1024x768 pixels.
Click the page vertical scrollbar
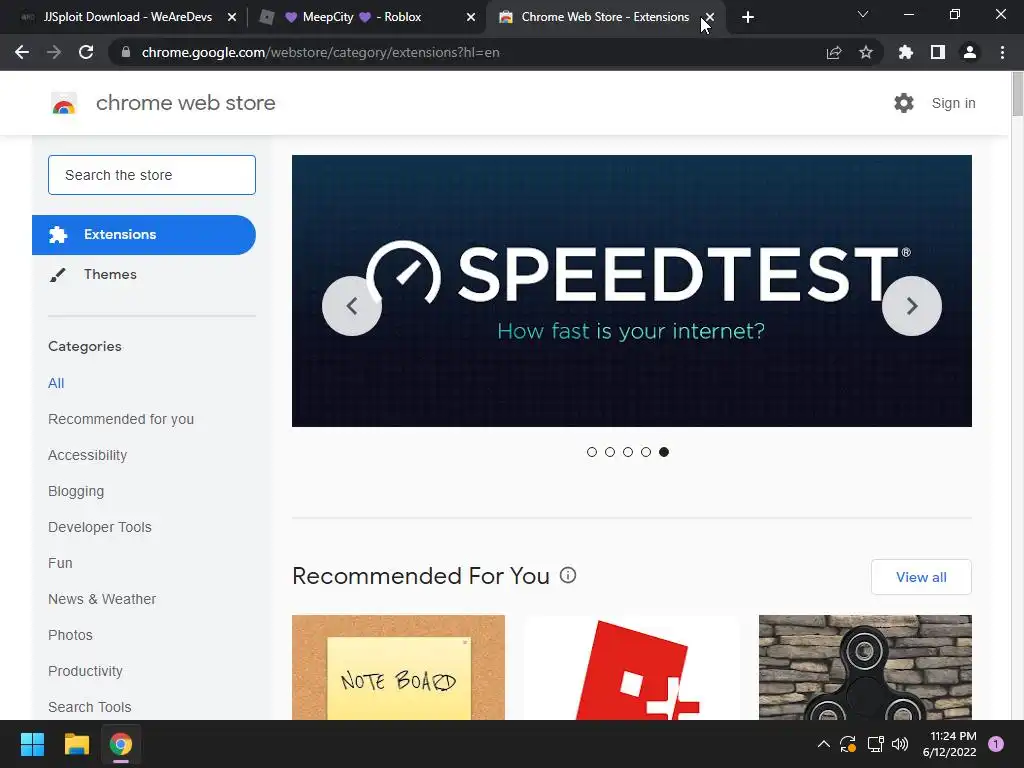pyautogui.click(x=1017, y=95)
